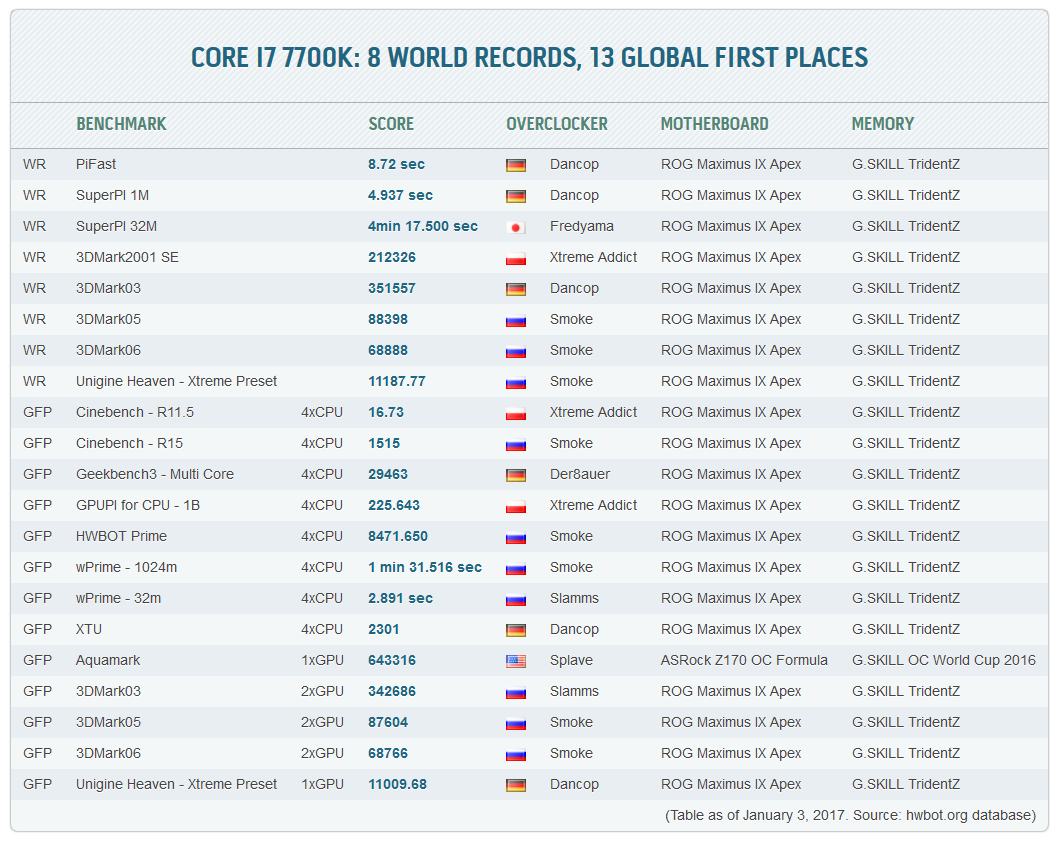Select the score '2.891 sec'

(401, 598)
